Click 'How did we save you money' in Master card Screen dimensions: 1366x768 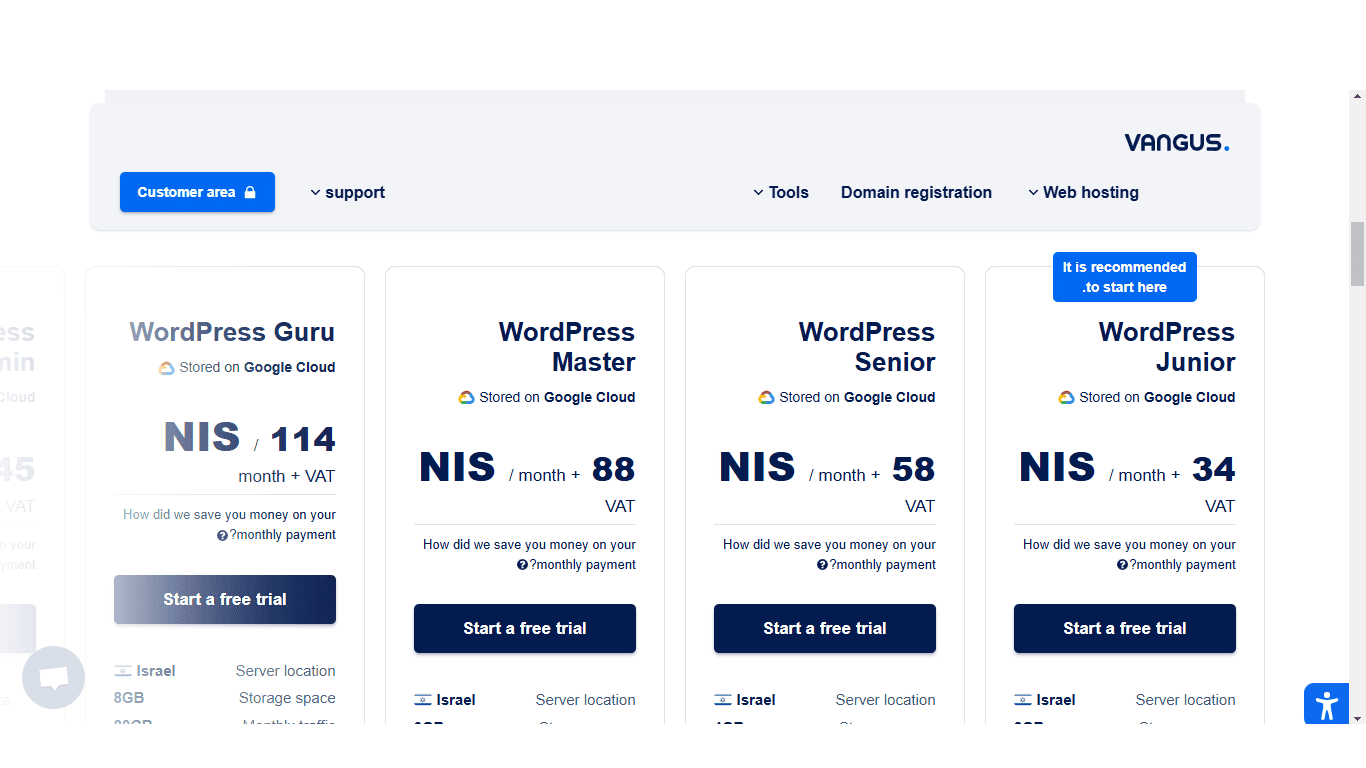pyautogui.click(x=529, y=554)
